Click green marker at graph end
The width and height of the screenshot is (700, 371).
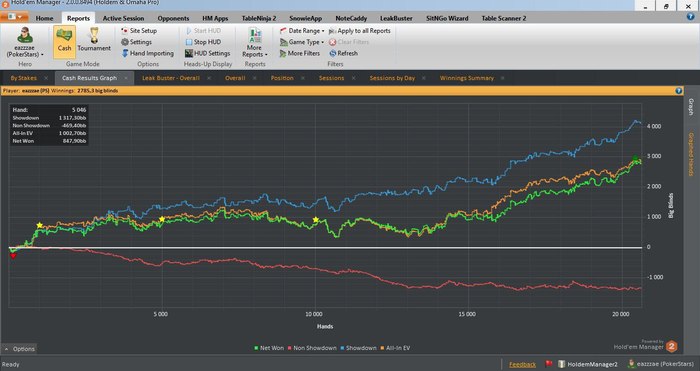point(635,158)
